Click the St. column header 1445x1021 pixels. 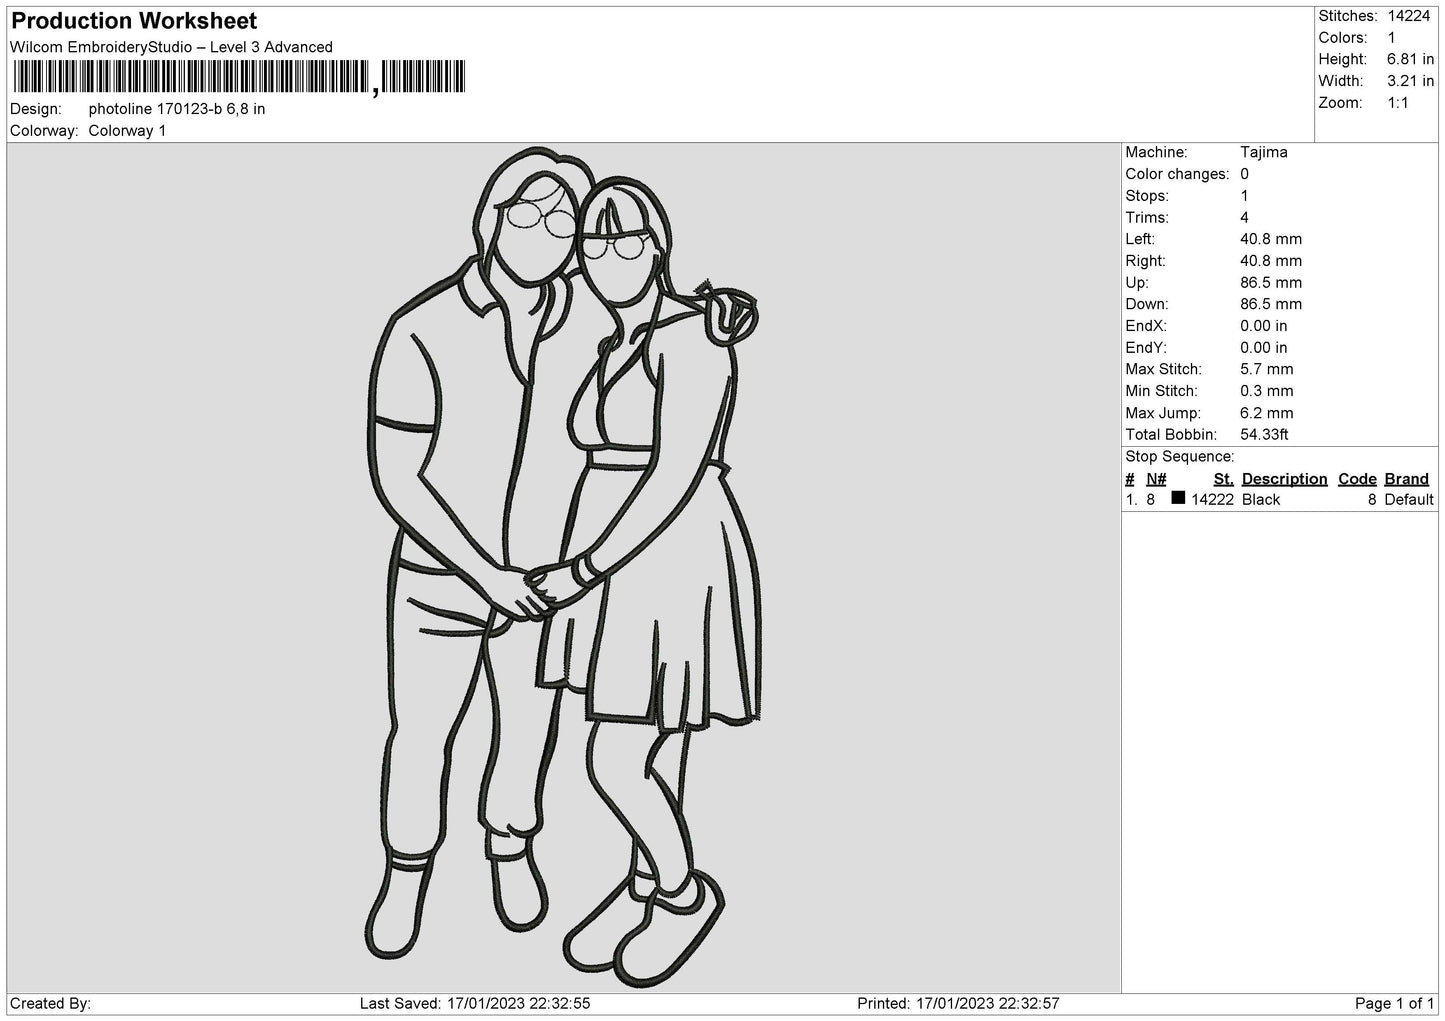pos(1223,479)
